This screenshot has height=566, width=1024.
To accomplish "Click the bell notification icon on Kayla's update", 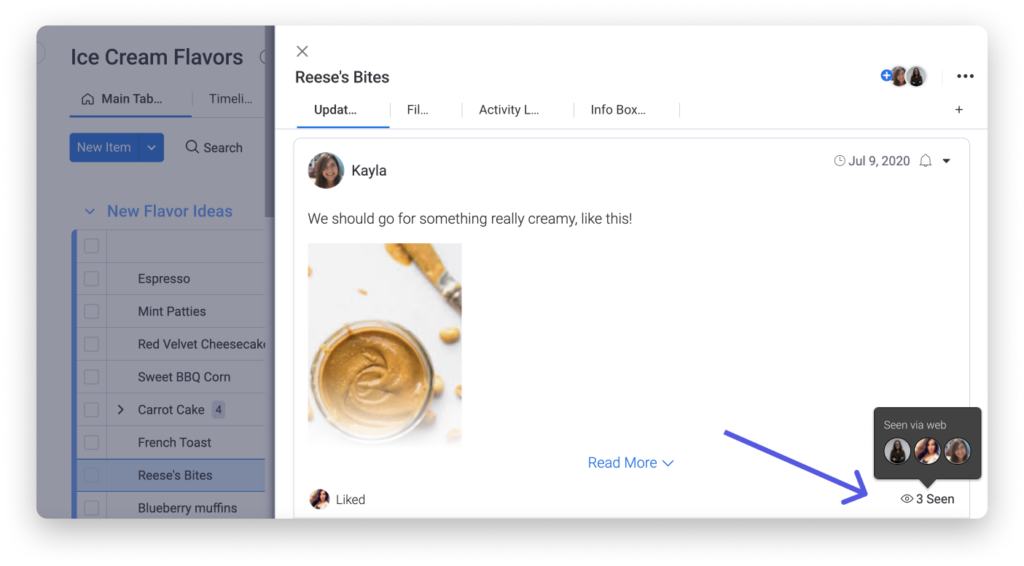I will (x=925, y=161).
